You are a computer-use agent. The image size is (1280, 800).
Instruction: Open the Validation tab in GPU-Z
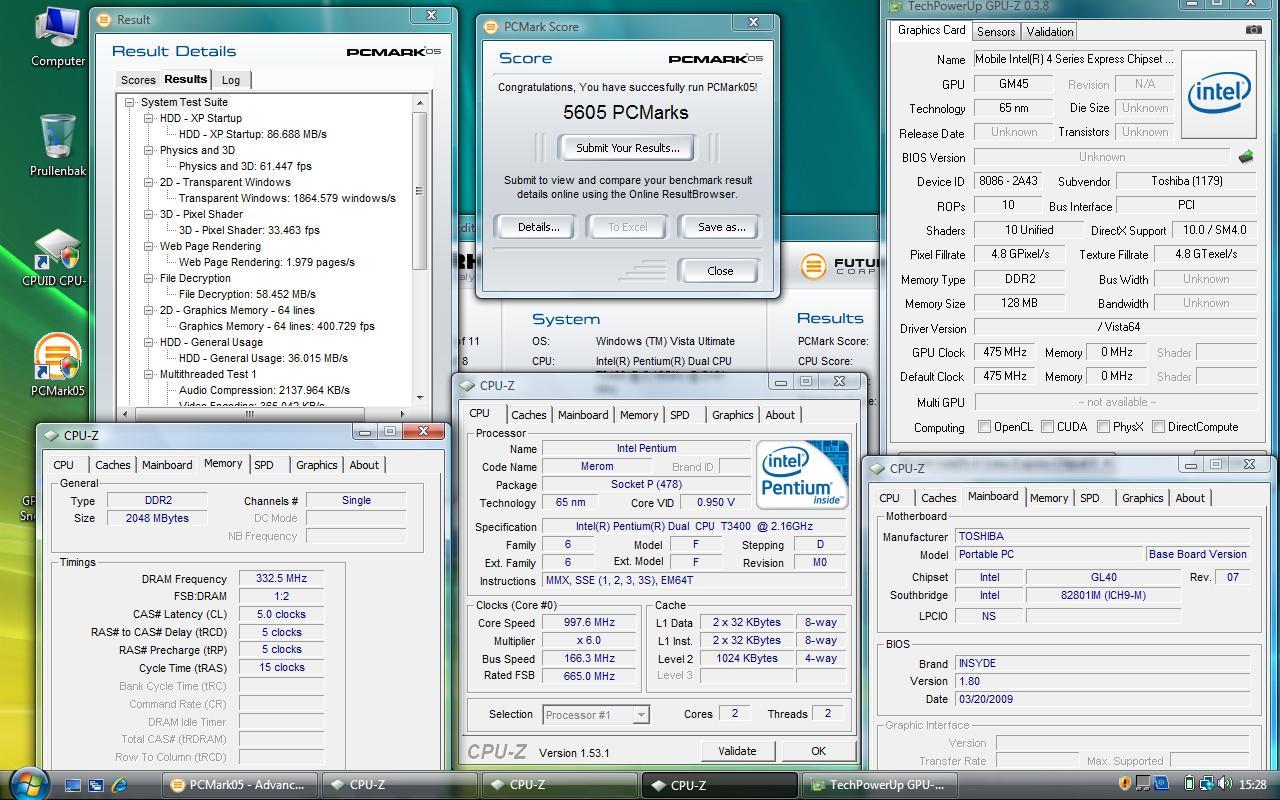(1050, 32)
